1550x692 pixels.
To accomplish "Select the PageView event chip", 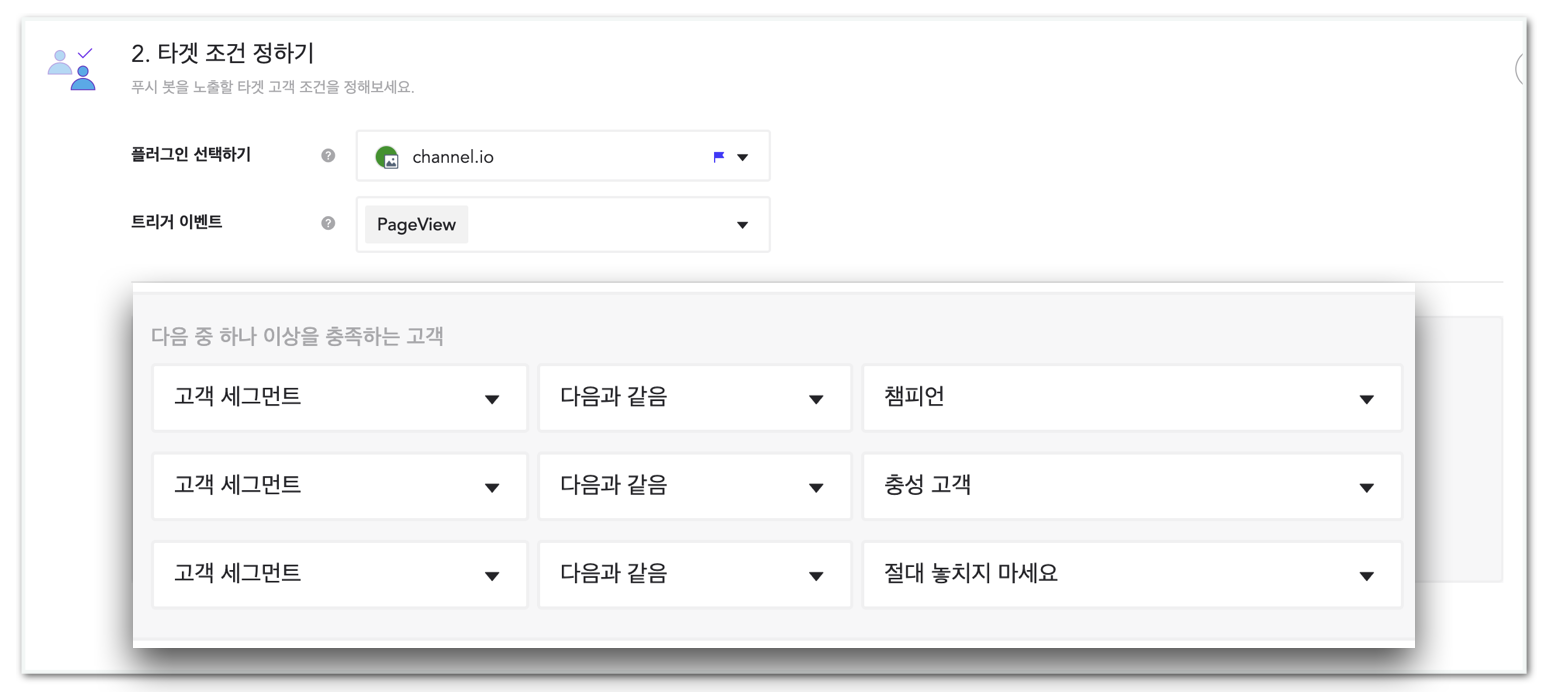I will (x=416, y=225).
